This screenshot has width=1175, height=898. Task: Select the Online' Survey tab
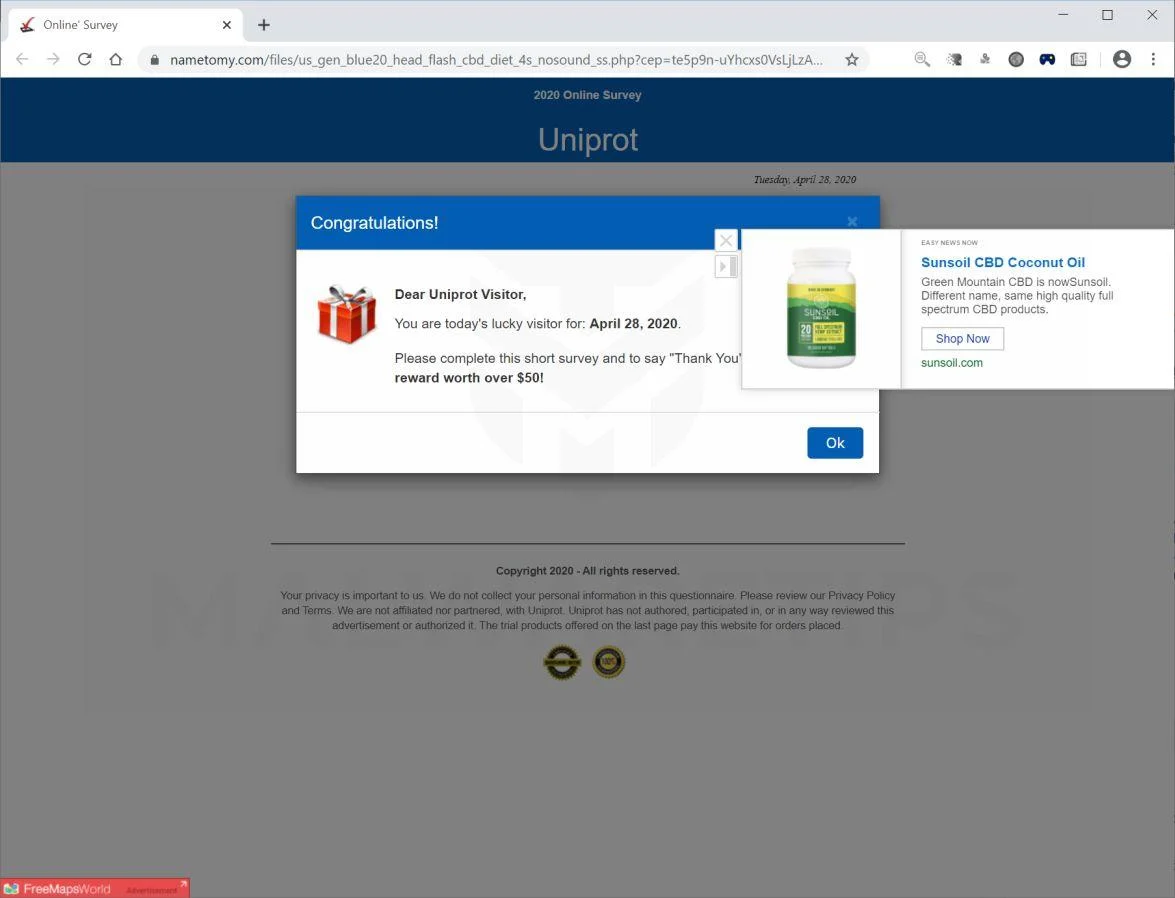[x=126, y=25]
